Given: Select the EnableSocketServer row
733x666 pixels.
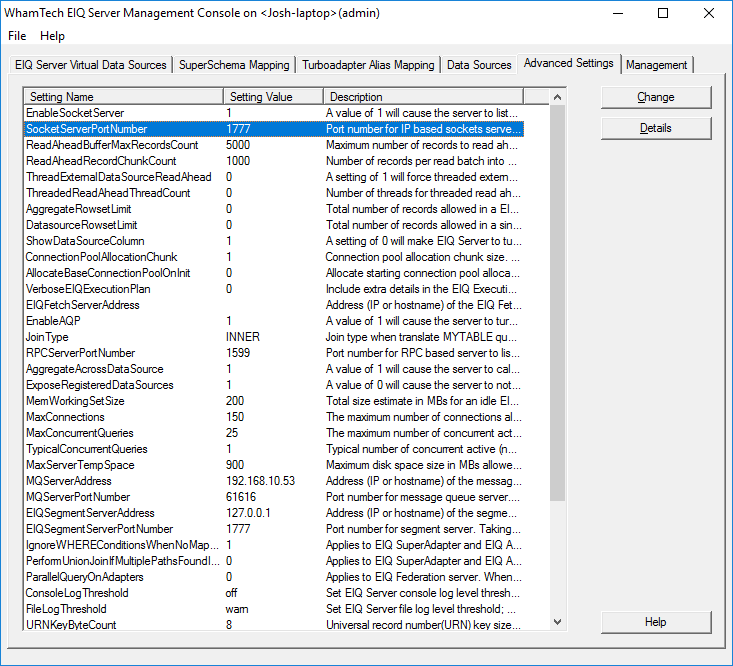Looking at the screenshot, I should [x=273, y=113].
